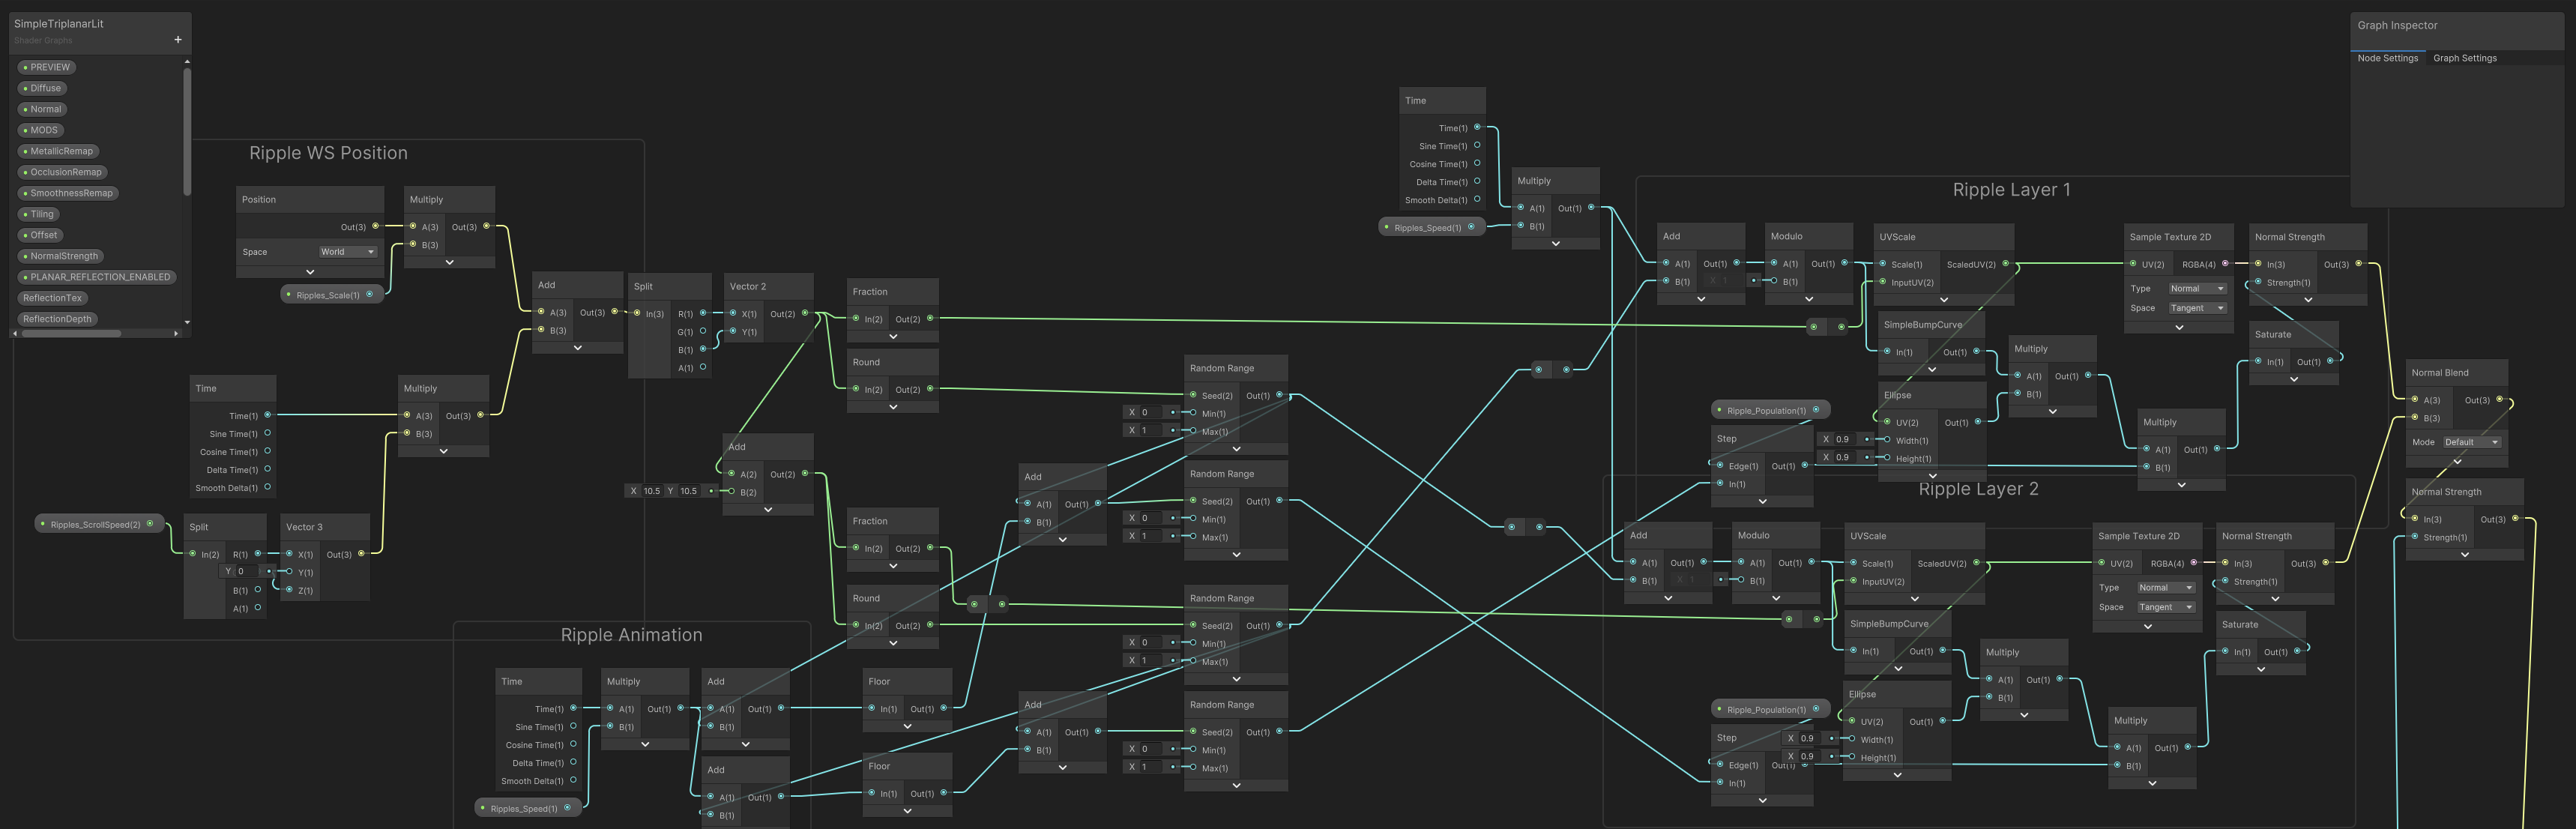Screen dimensions: 2576x829
Task: Select the Node Settings tab
Action: [2387, 58]
